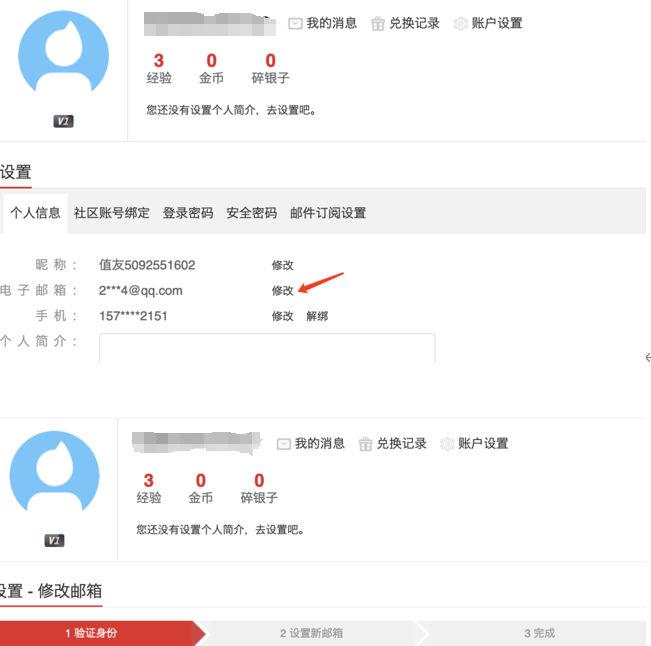Open the lower profile avatar image
The width and height of the screenshot is (651, 646).
pos(54,471)
